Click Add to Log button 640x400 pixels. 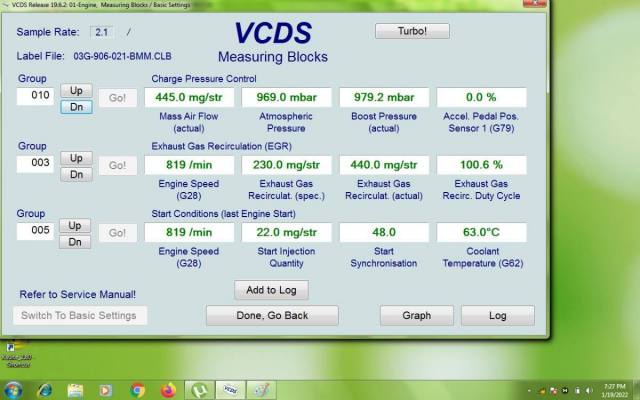(x=271, y=290)
